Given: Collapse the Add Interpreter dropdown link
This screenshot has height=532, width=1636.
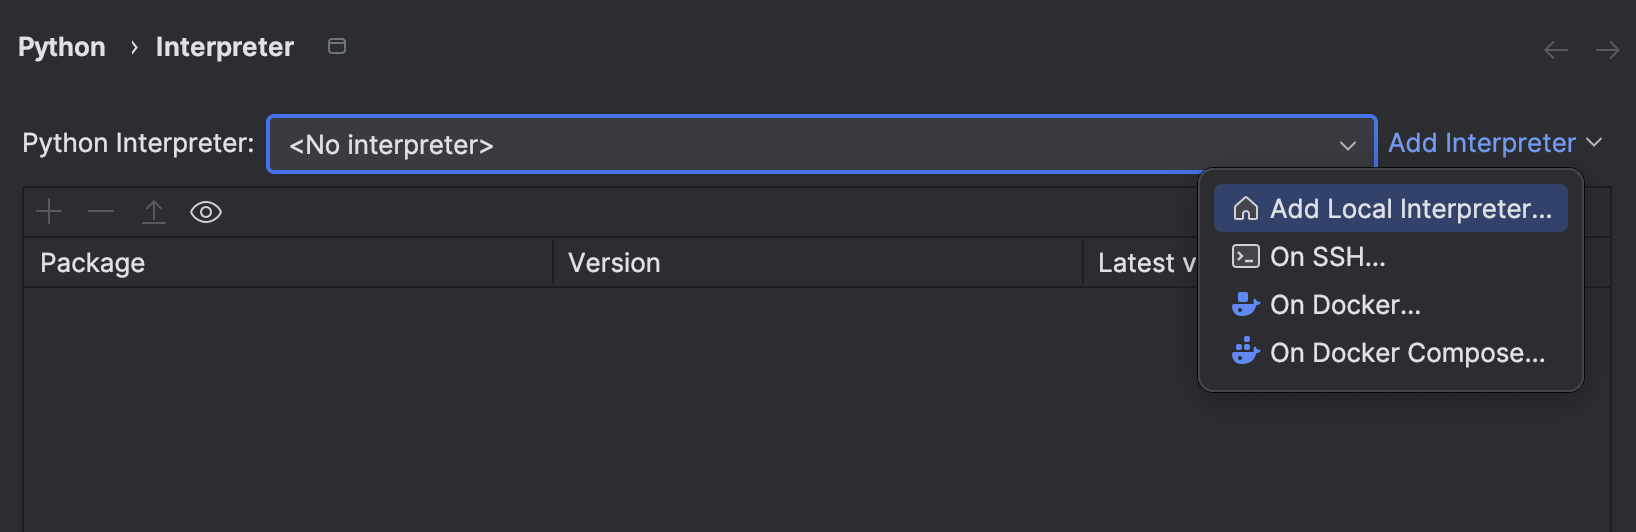Looking at the screenshot, I should pos(1495,143).
